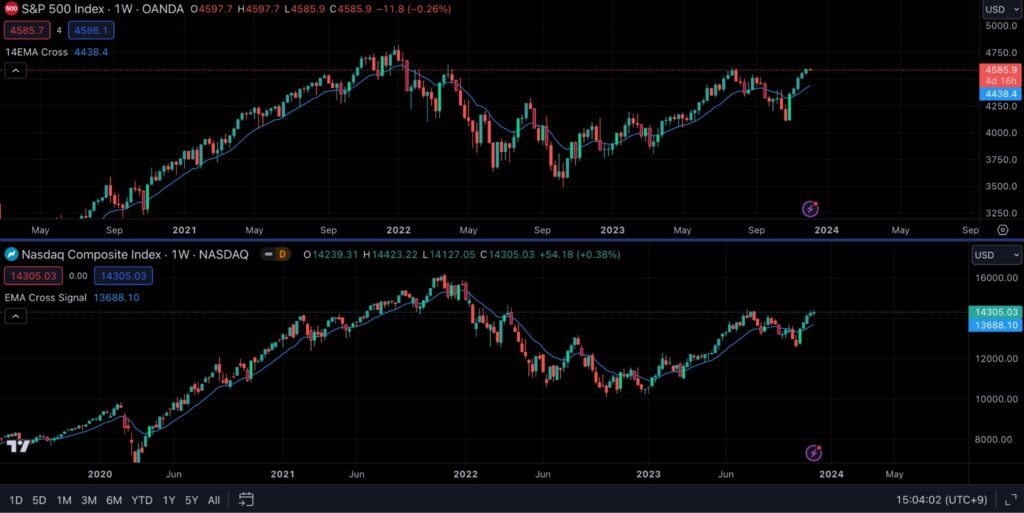The height and width of the screenshot is (513, 1024).
Task: Click the 13688.10 EMA value in Nasdaq legend
Action: point(116,297)
